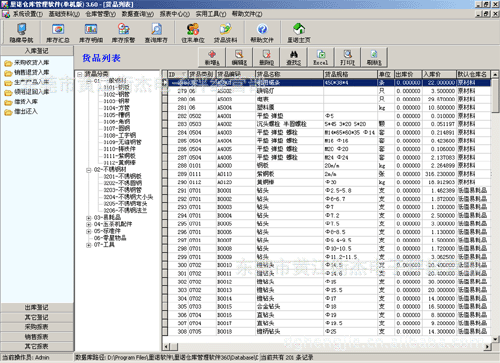Click the app icon left of 系统设置 menu
Screen dimensions: 500x363
click(x=6, y=14)
